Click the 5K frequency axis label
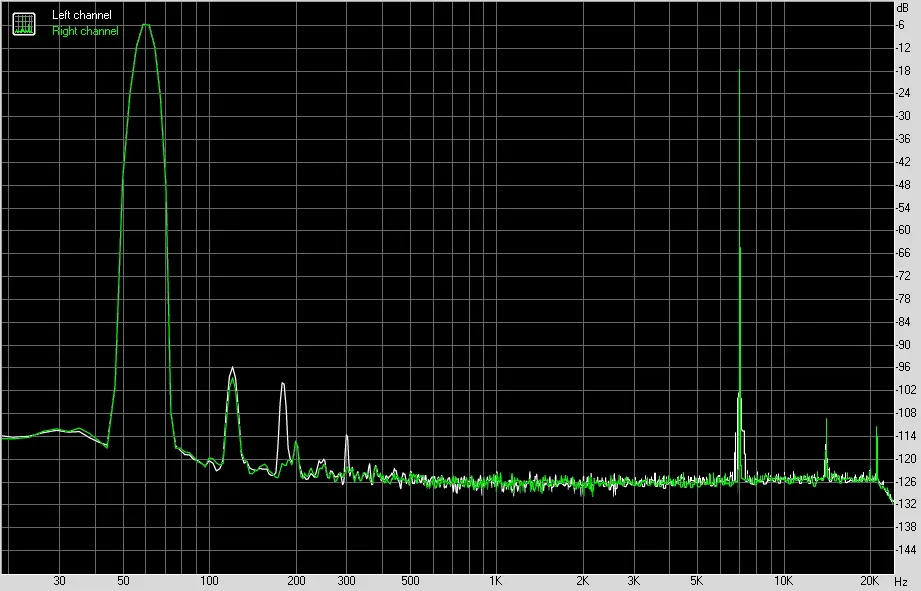 pyautogui.click(x=697, y=581)
